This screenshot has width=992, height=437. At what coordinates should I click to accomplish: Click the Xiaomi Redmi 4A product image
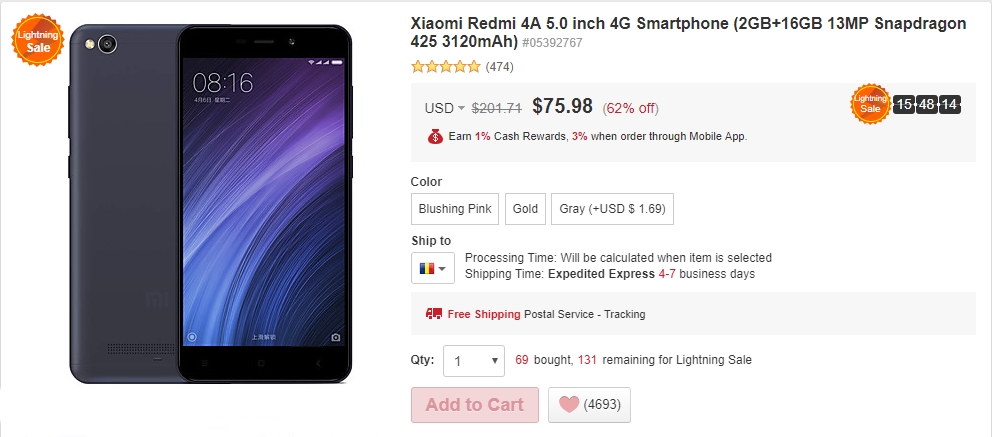point(210,205)
